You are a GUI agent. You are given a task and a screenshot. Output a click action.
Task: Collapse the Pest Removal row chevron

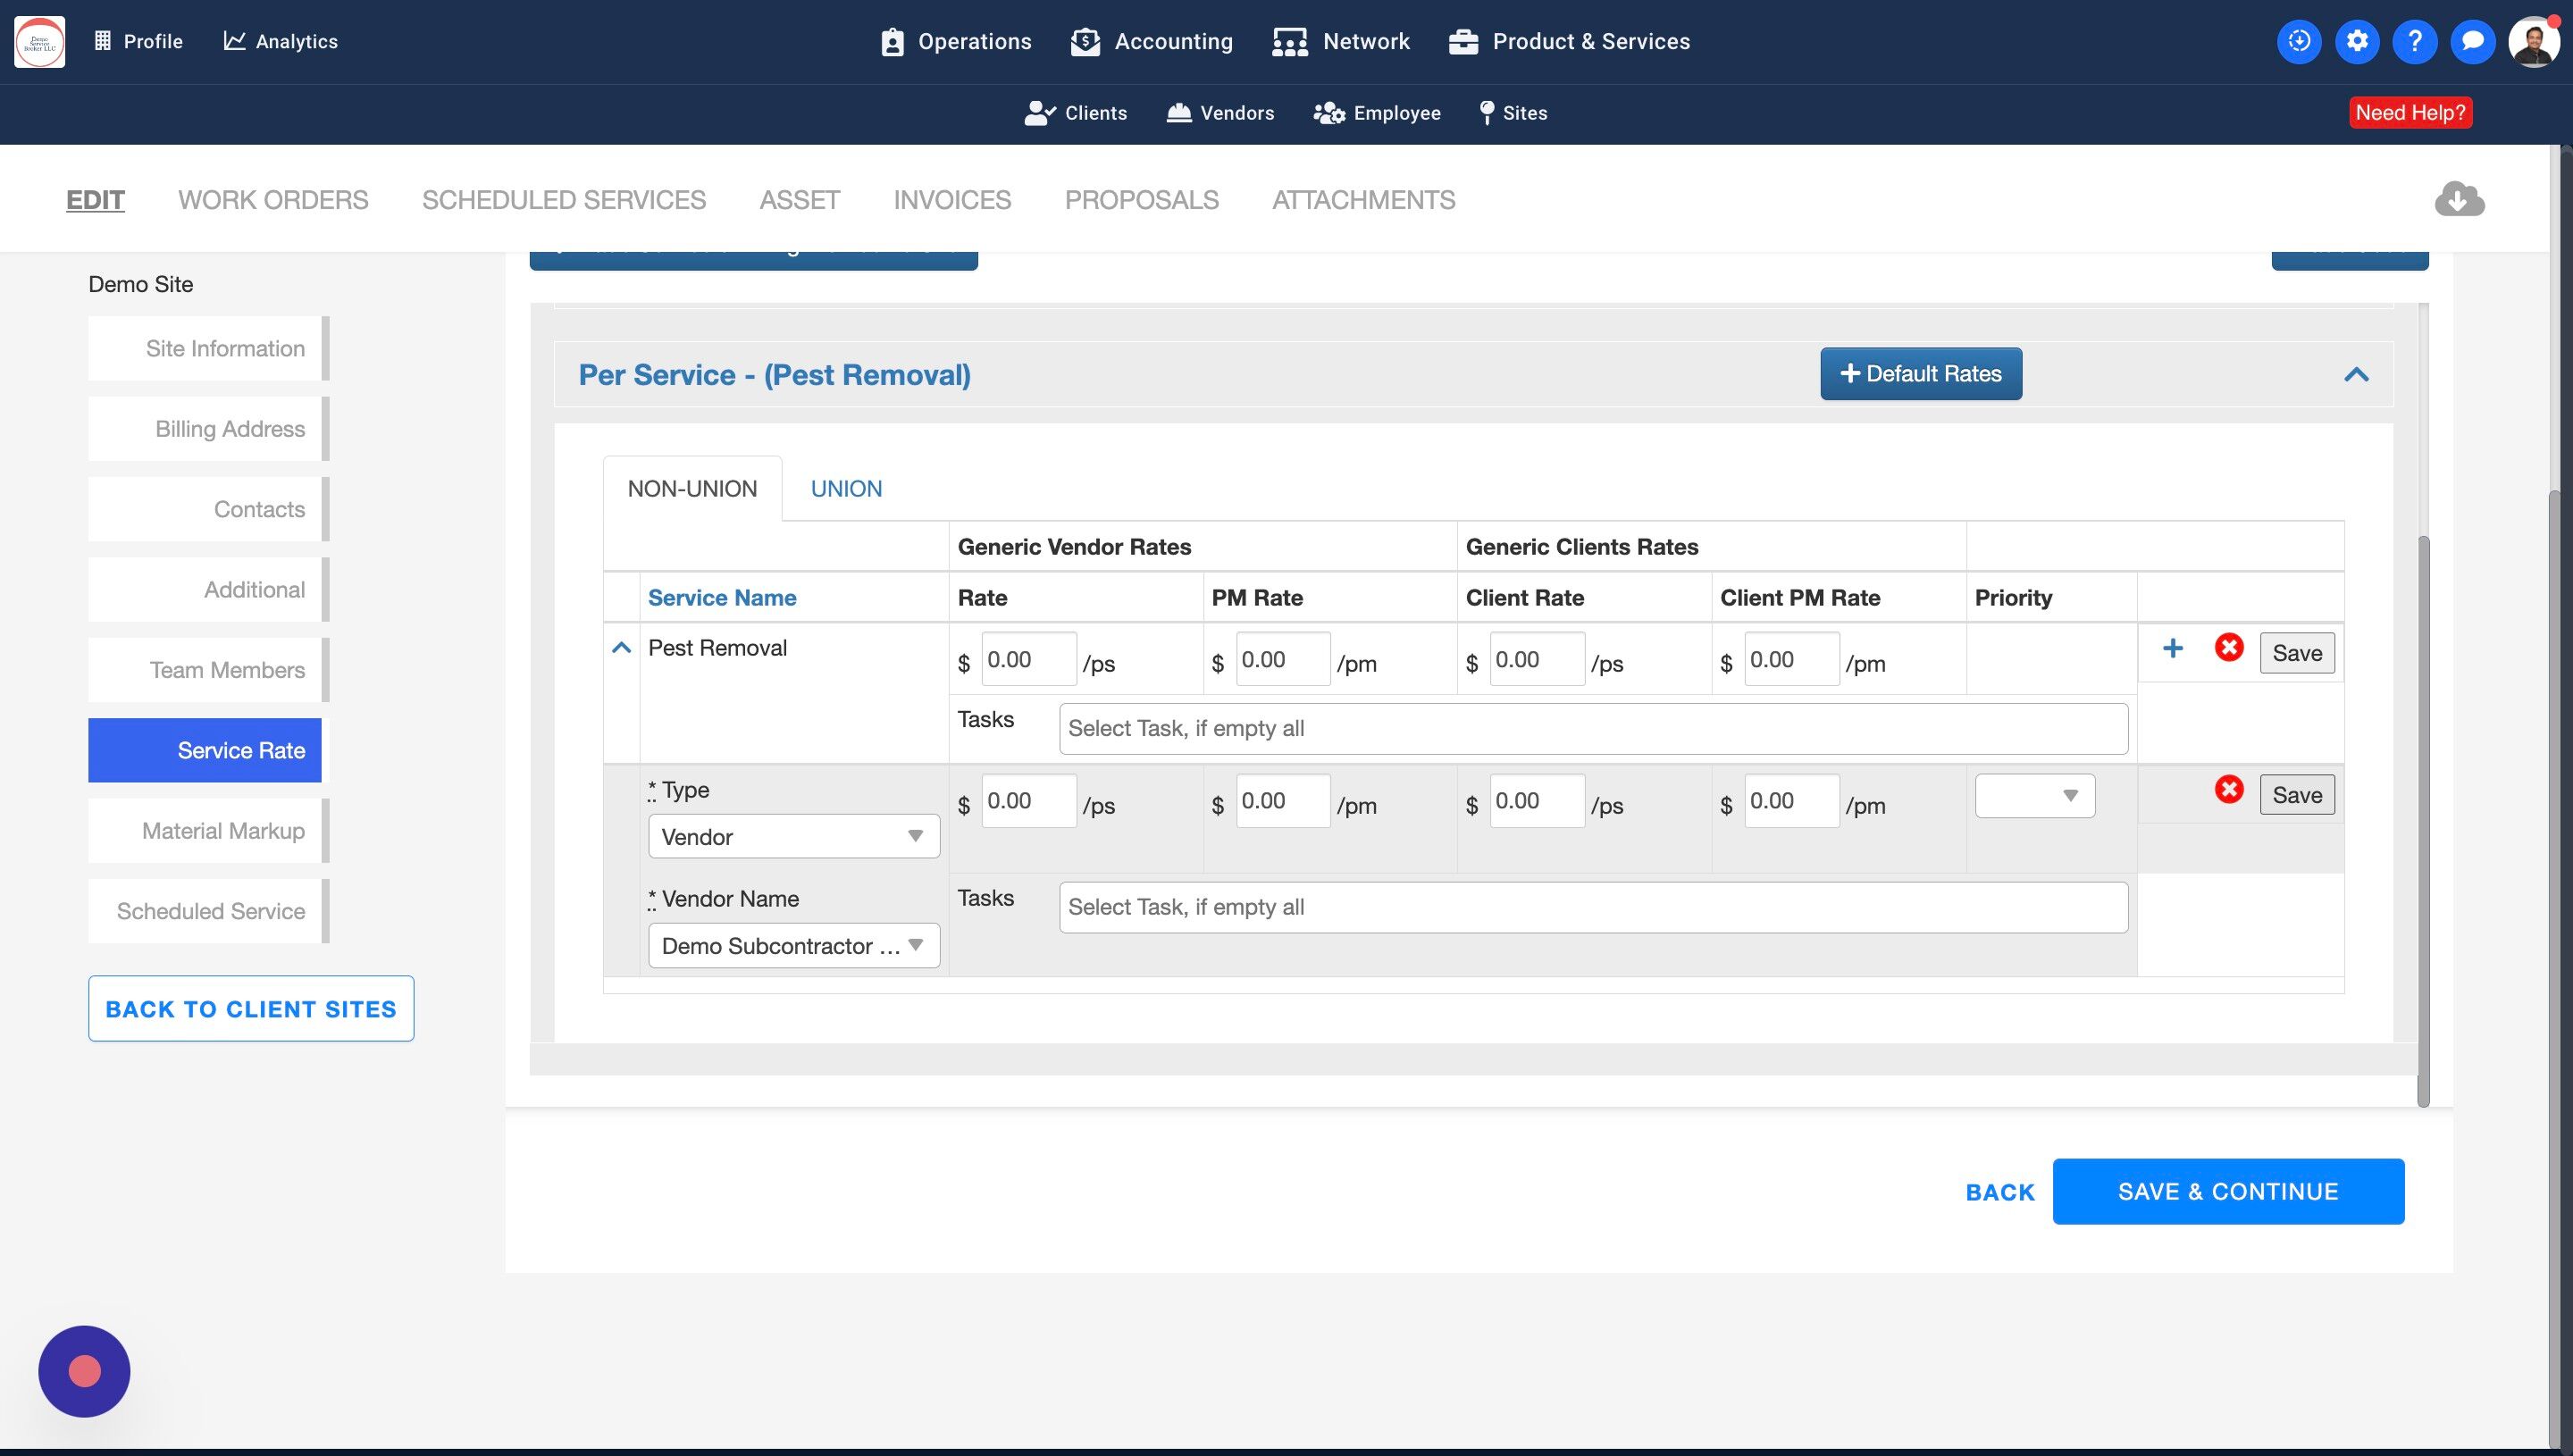(x=621, y=648)
